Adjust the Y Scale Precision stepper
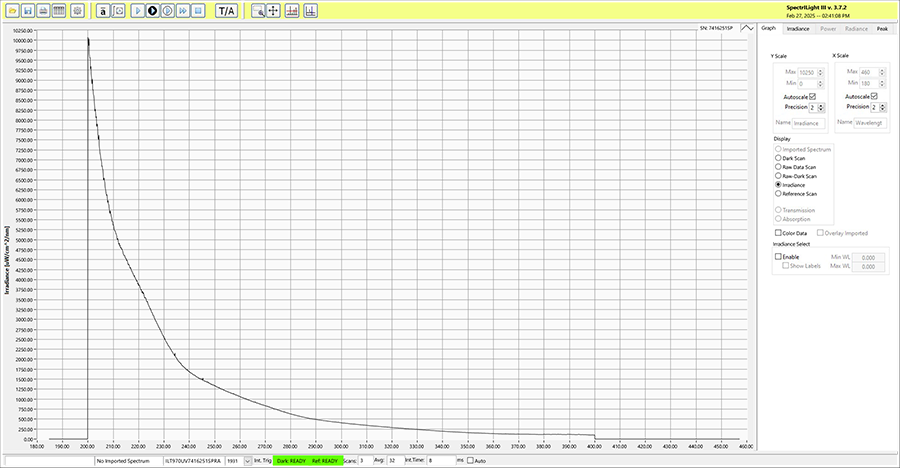Screen dimensions: 900x468 (821, 107)
